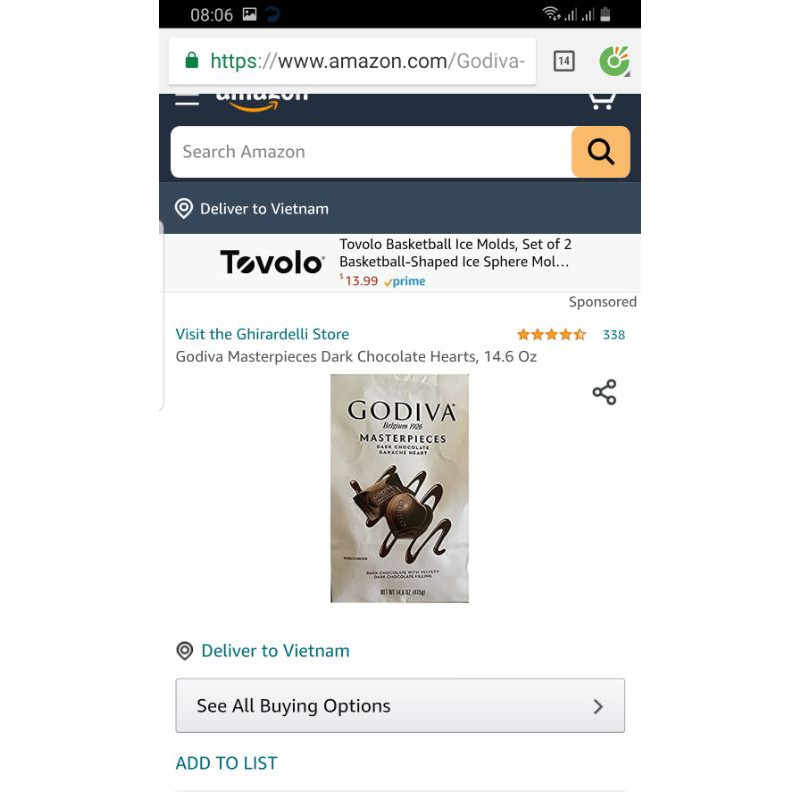Open browser tab switcher showing 14
The image size is (800, 800).
click(564, 61)
